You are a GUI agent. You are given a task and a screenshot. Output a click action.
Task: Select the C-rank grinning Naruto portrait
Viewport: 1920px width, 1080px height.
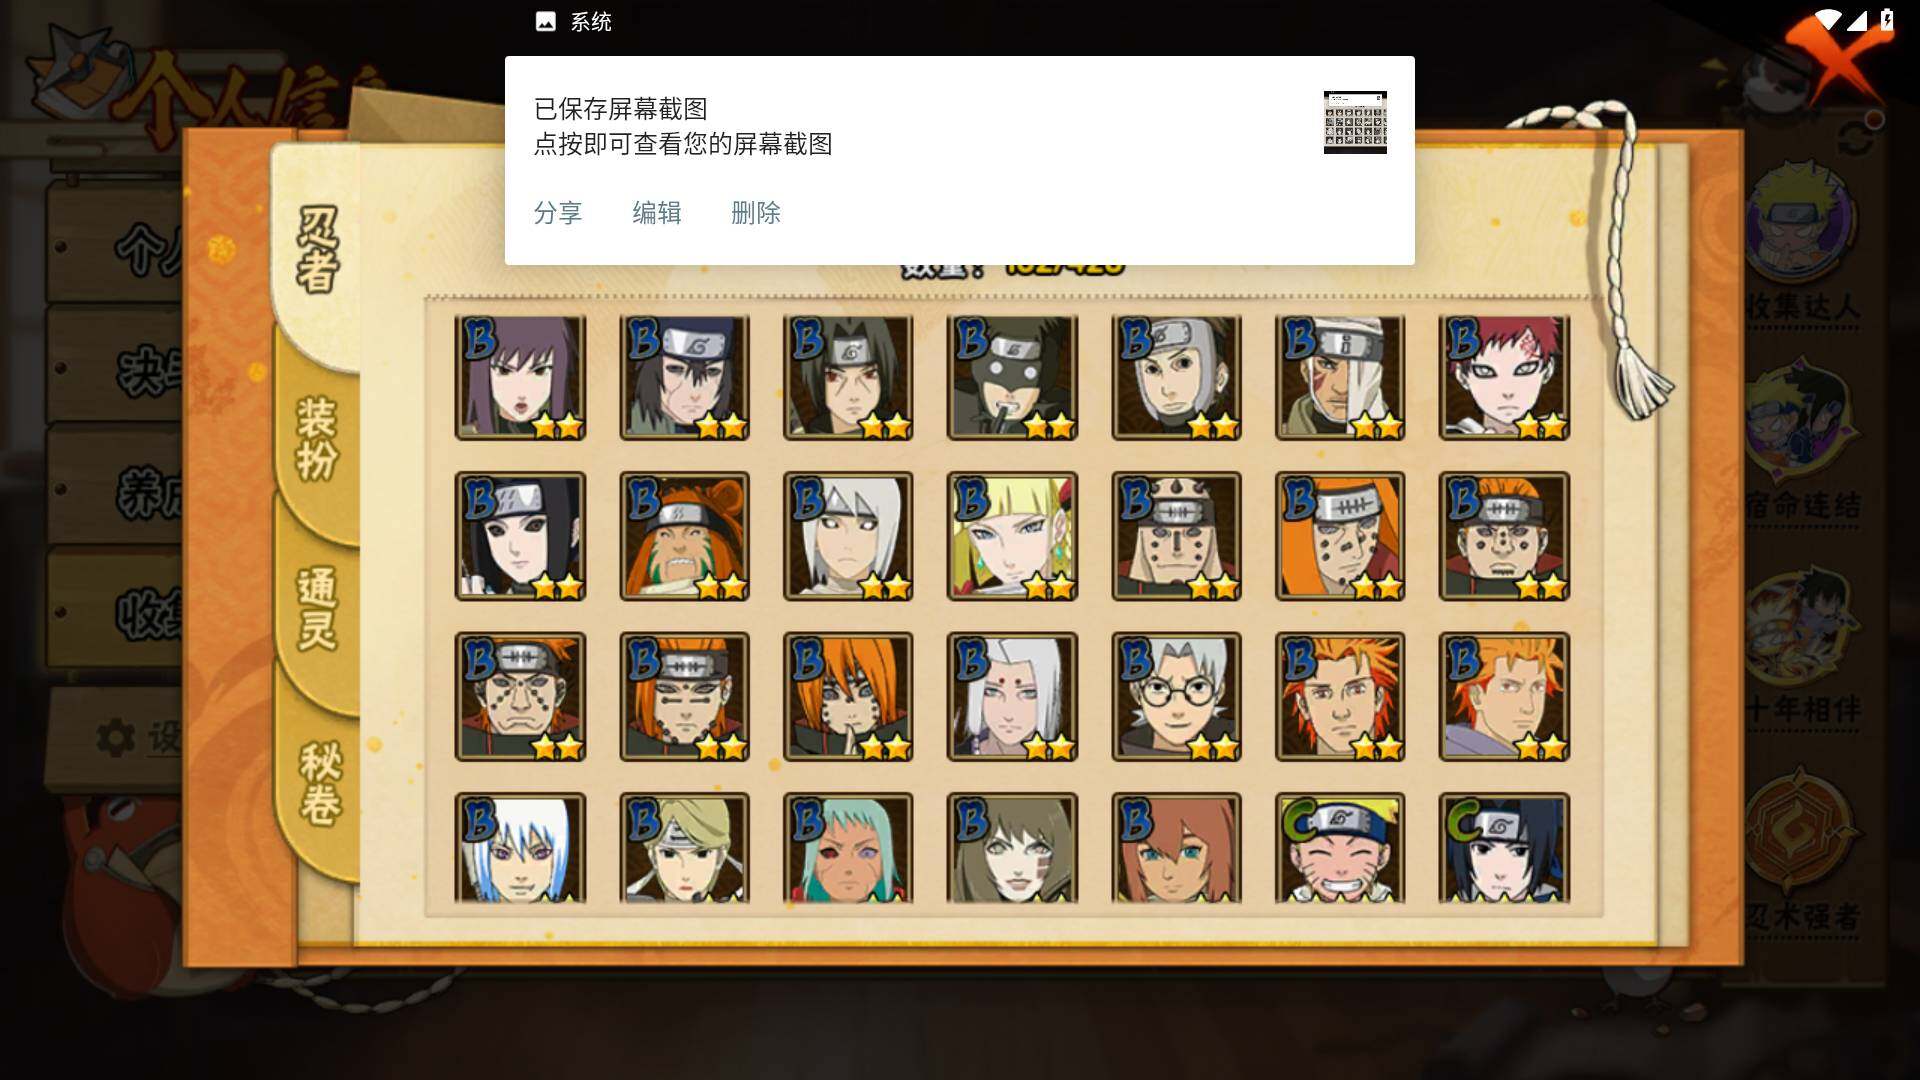[1340, 848]
